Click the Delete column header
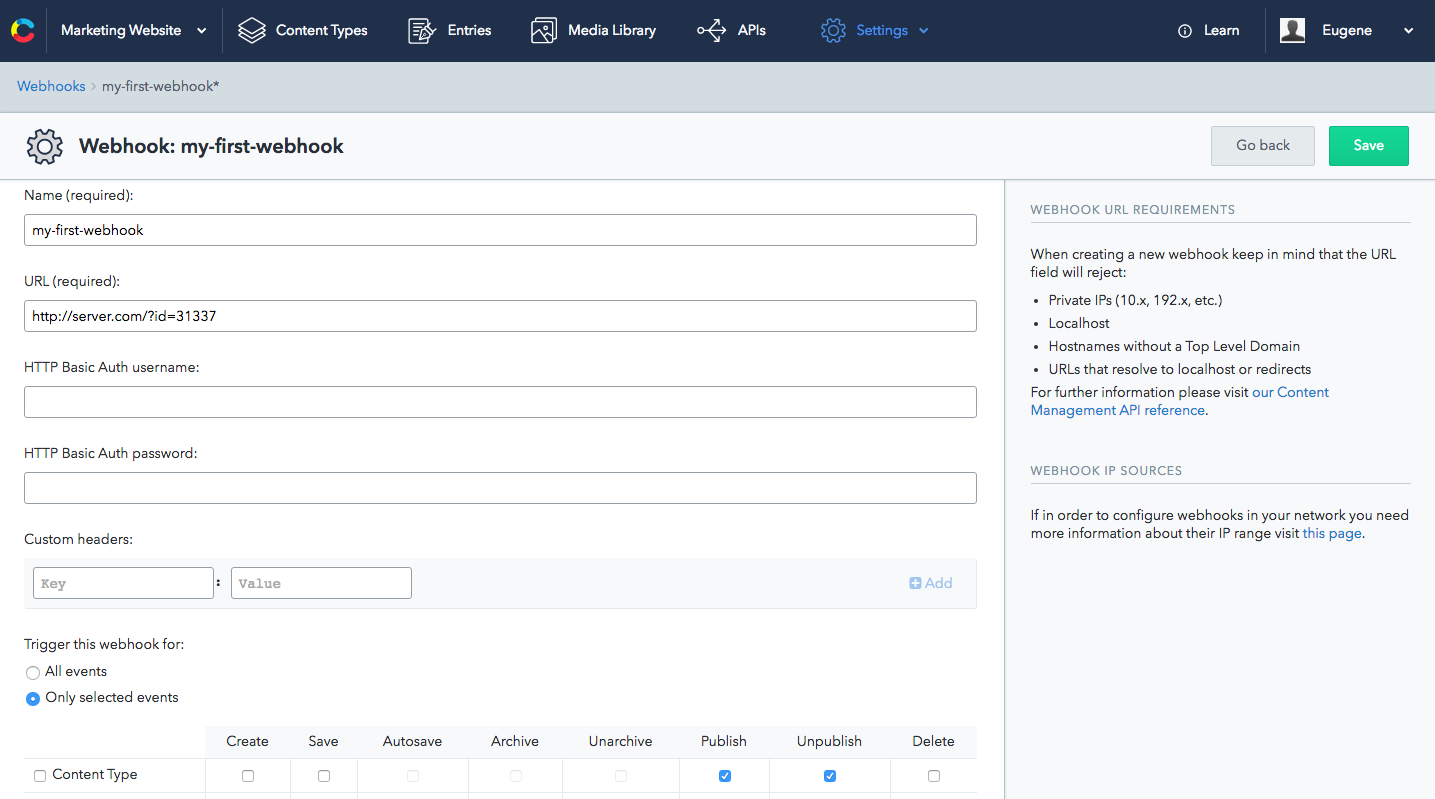 (x=933, y=741)
